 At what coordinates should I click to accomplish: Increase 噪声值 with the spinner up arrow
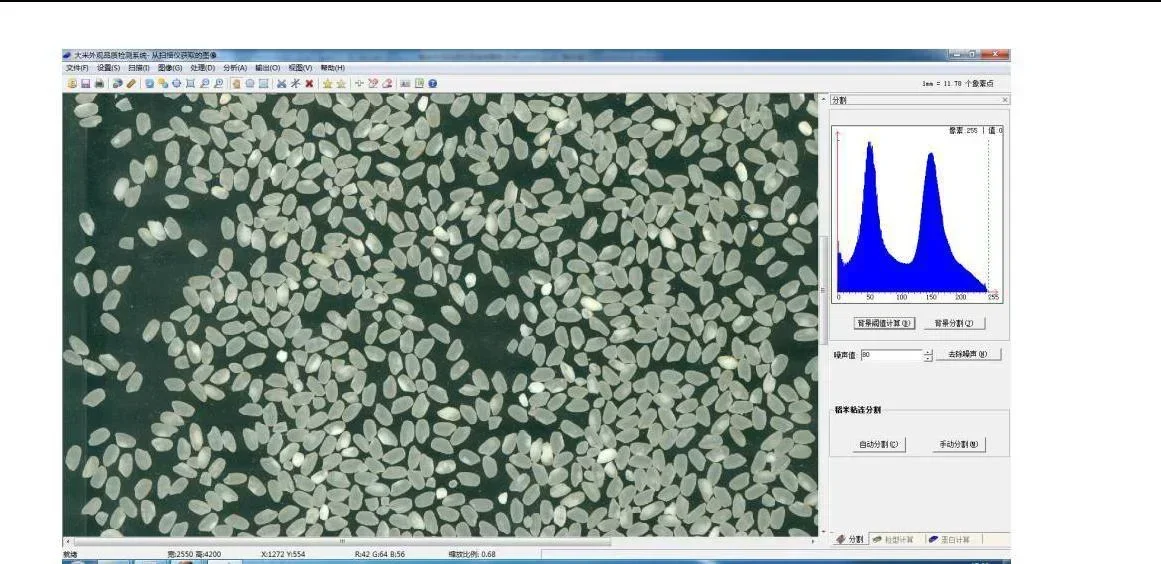click(x=928, y=351)
